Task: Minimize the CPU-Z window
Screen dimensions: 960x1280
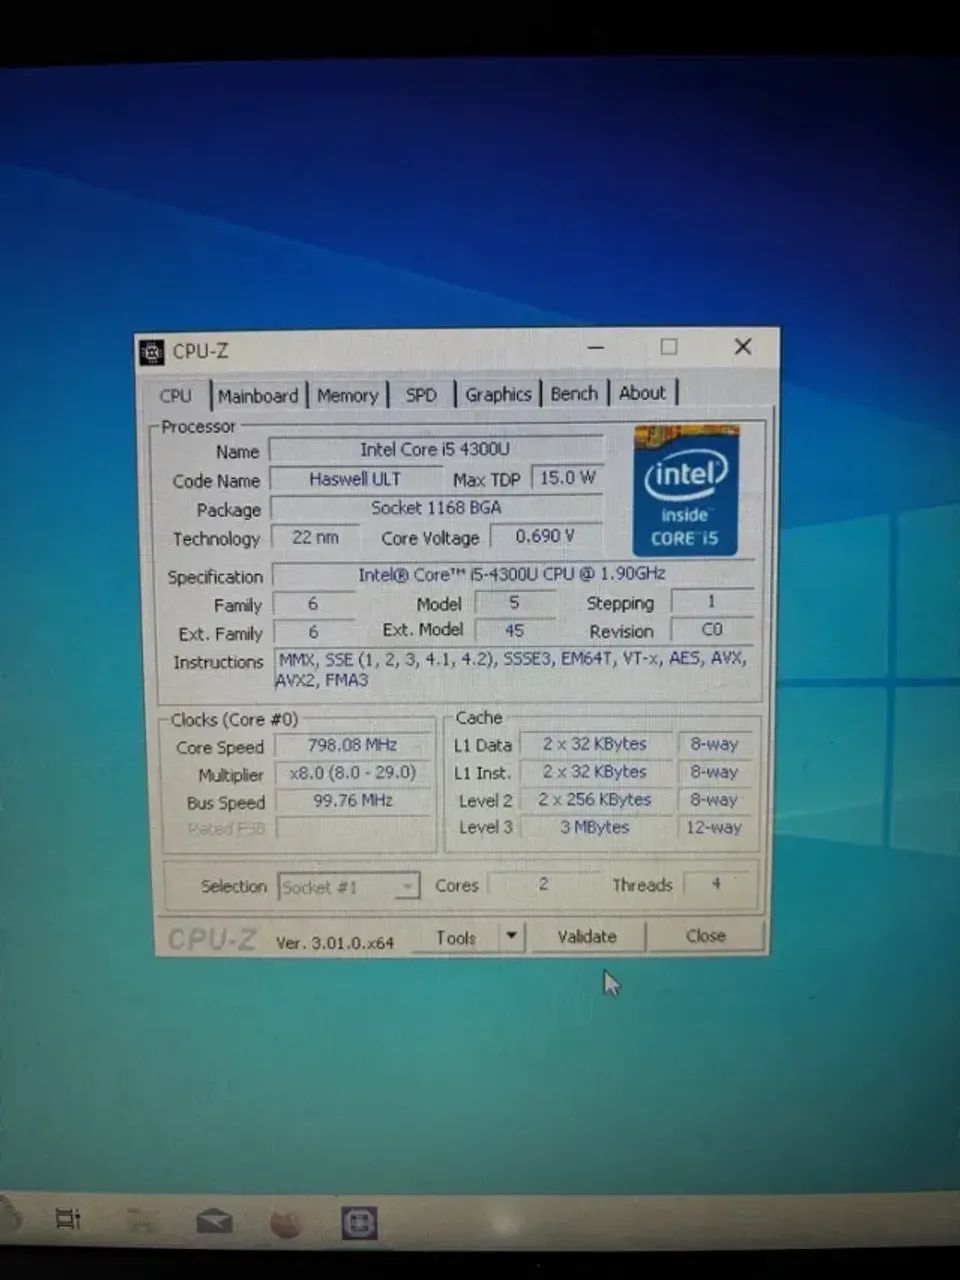Action: (x=596, y=347)
